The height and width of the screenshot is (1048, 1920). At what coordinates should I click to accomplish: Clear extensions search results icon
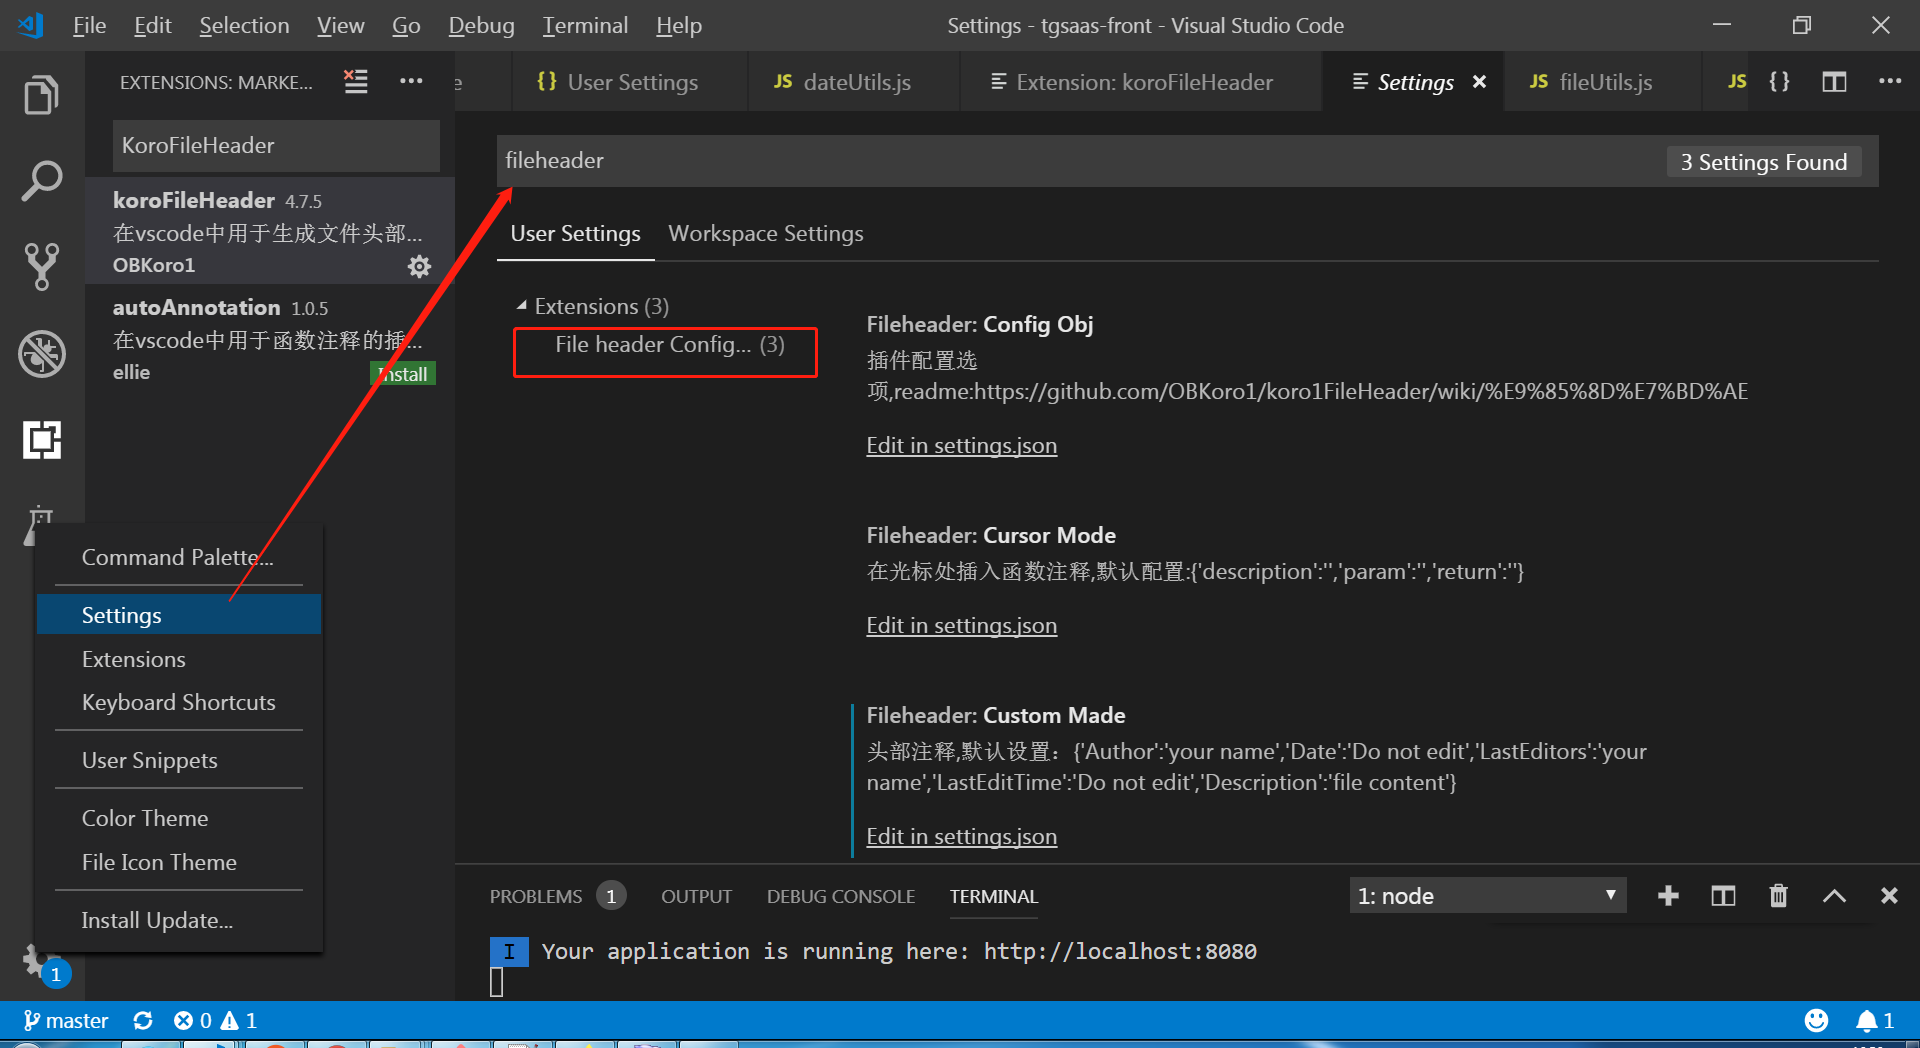[356, 81]
